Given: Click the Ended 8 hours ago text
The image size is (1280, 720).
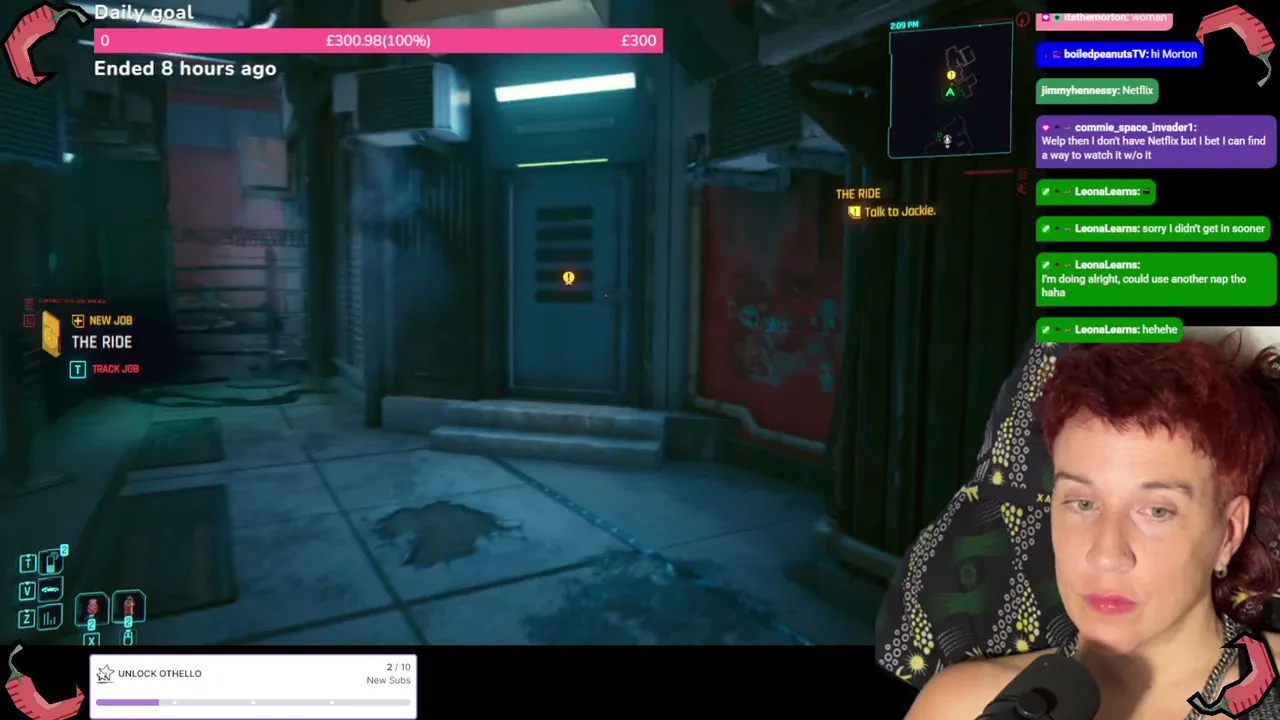Looking at the screenshot, I should 185,69.
